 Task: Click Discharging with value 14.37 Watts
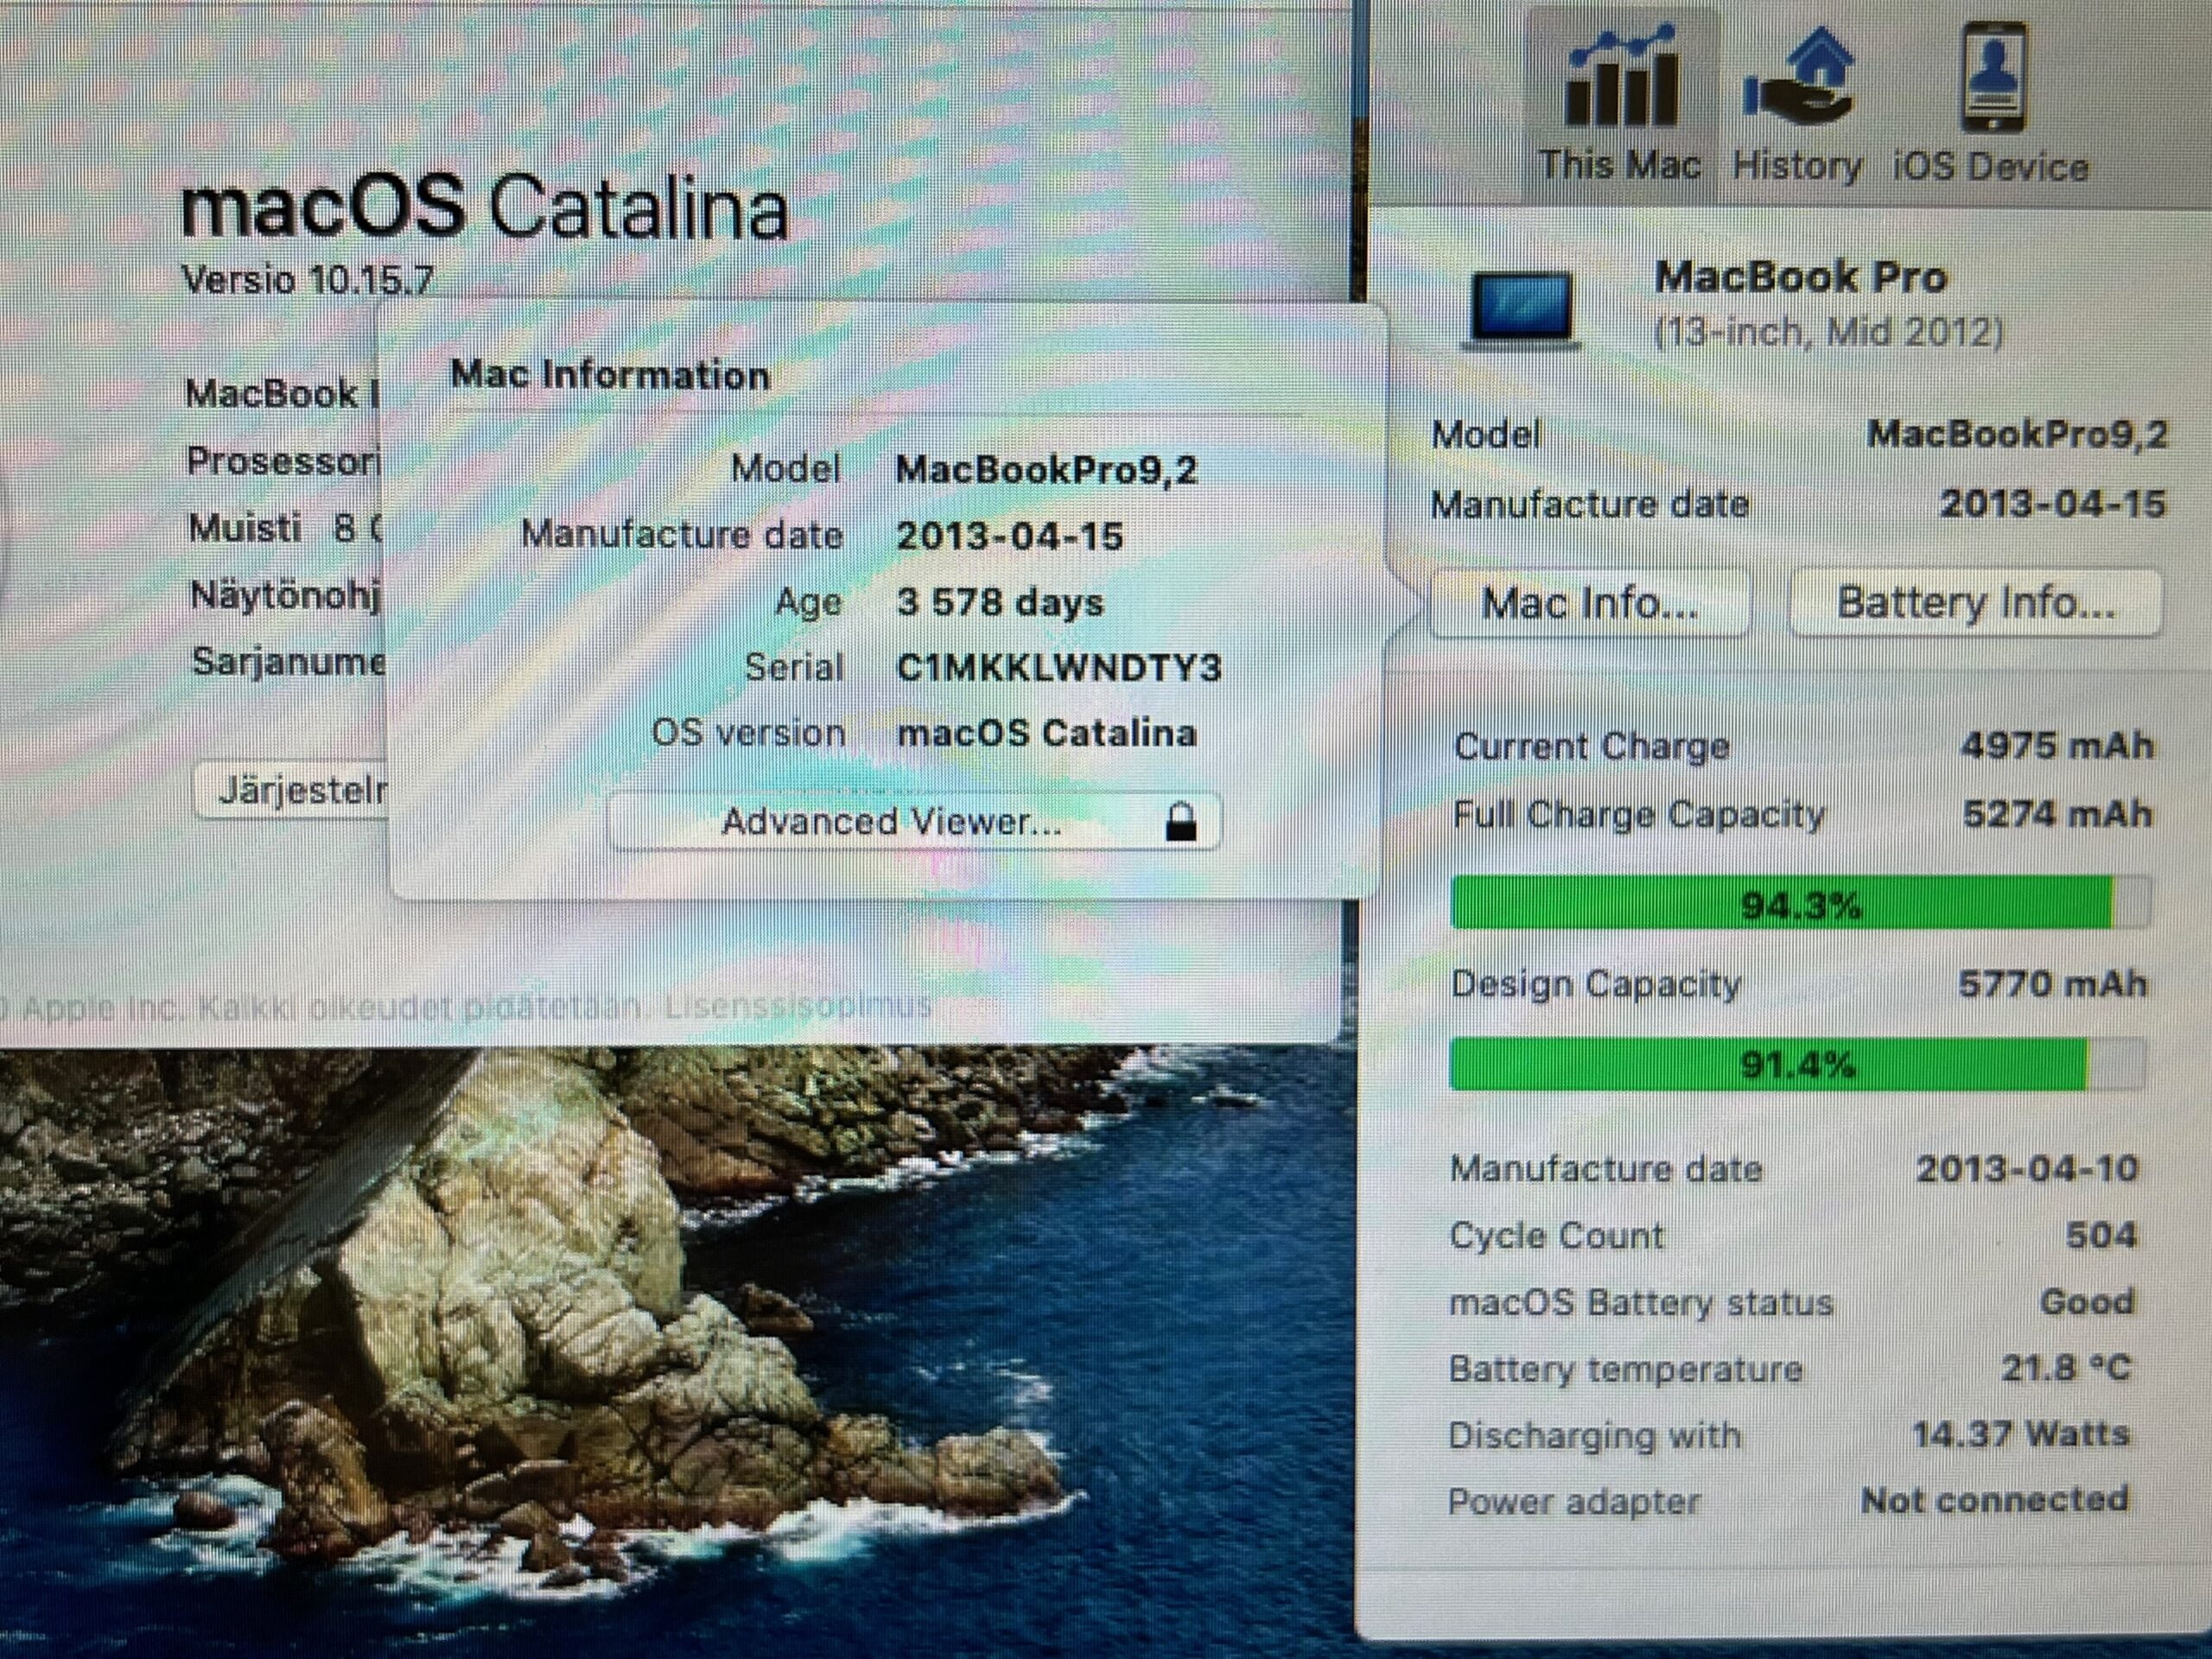pos(2021,1435)
